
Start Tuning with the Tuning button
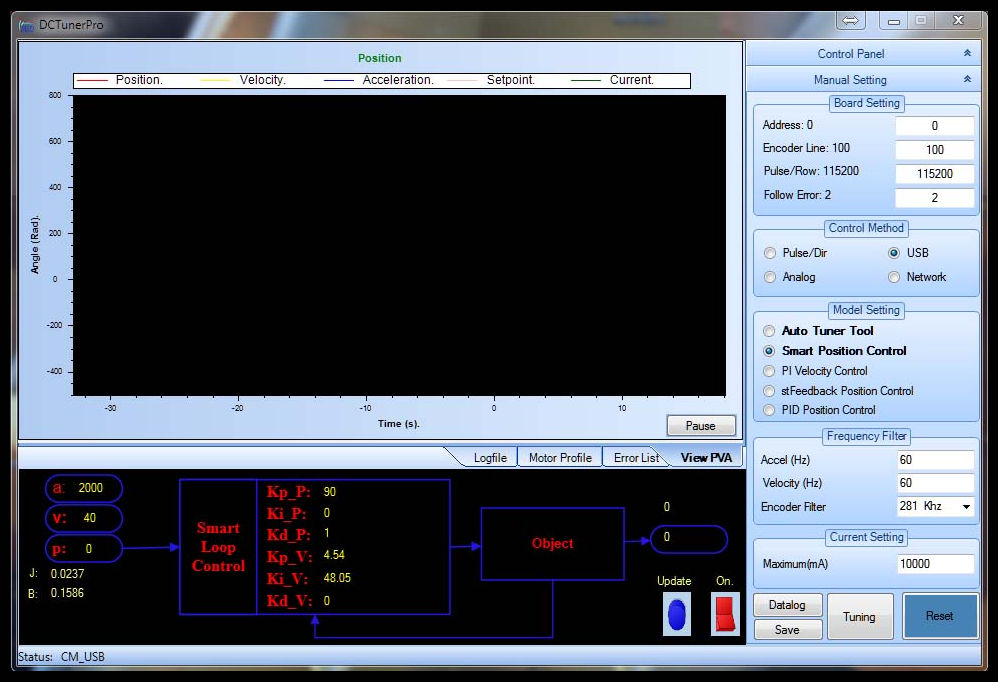[x=859, y=616]
